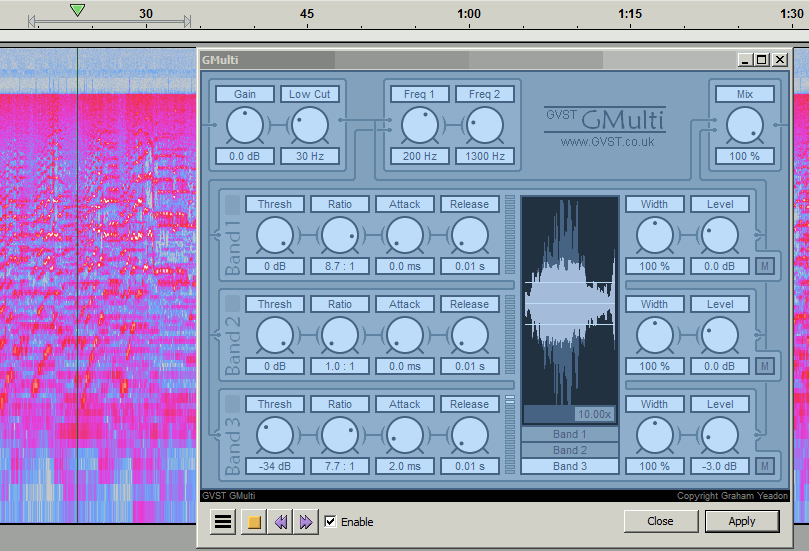Click Band 1 Release knob
The width and height of the screenshot is (809, 551).
click(470, 235)
